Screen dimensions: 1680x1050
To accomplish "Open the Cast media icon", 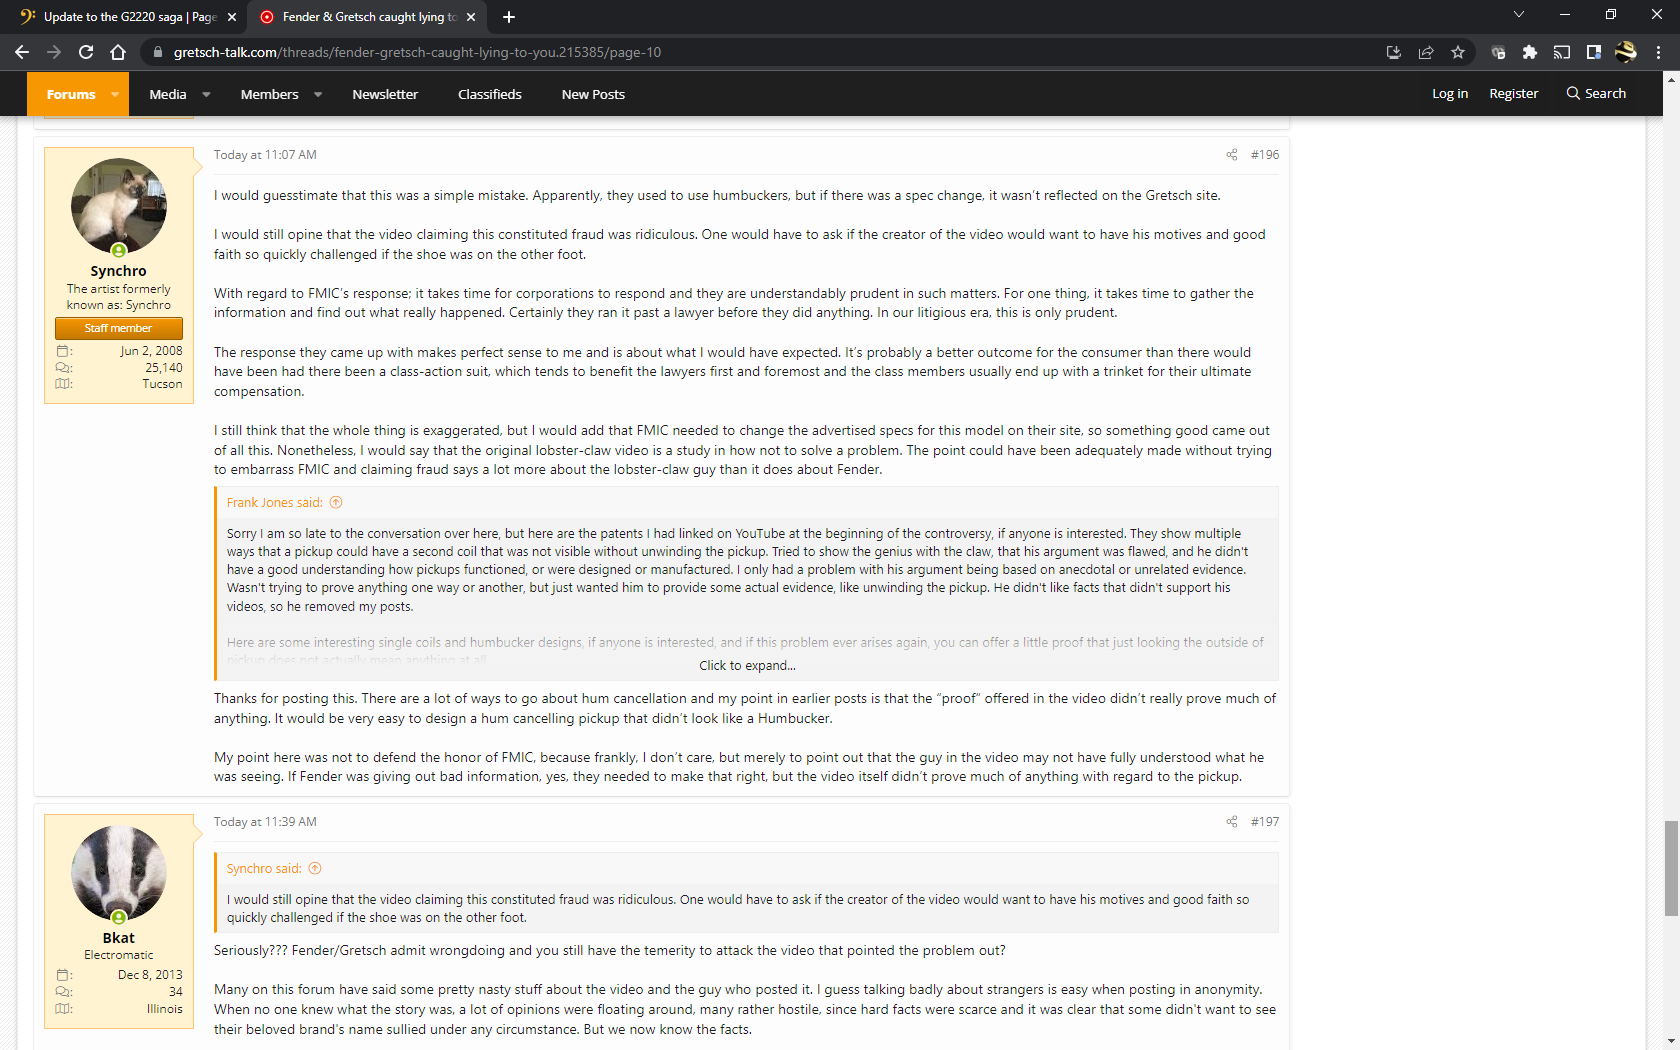I will pos(1562,52).
